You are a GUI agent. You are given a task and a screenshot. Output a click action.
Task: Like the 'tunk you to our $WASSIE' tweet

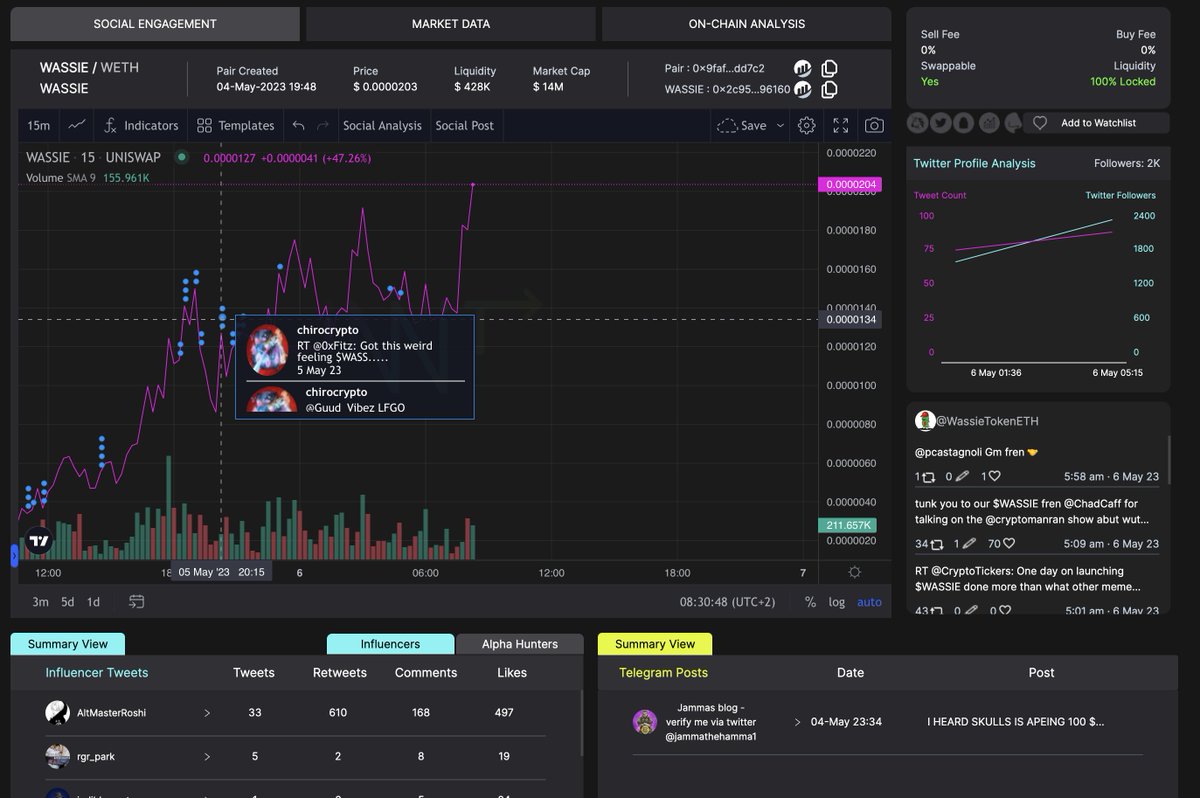(1008, 544)
